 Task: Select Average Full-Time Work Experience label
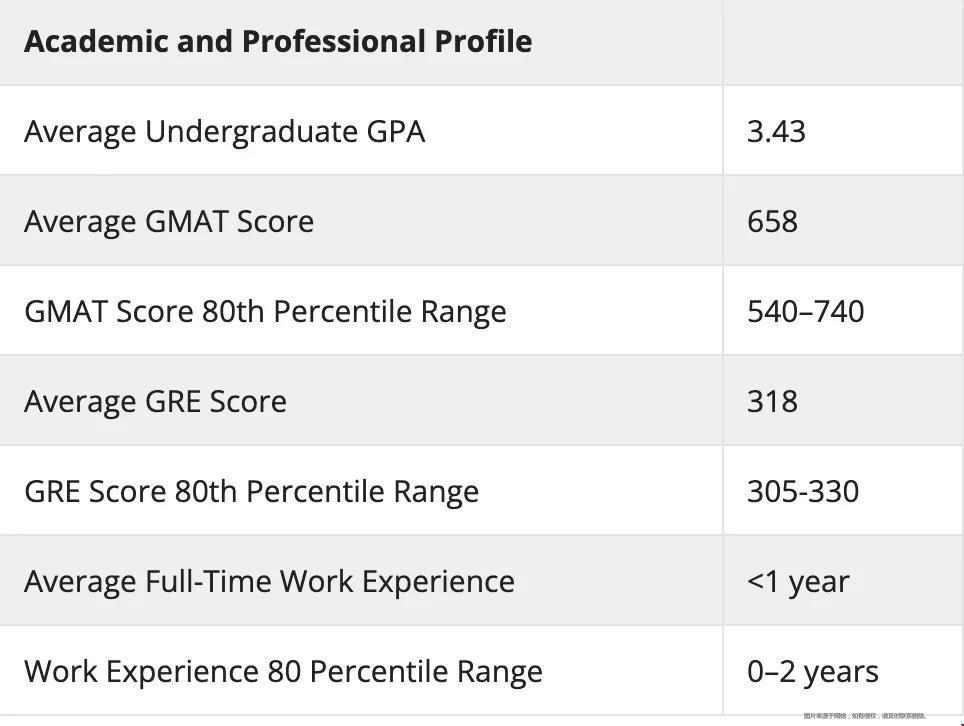269,582
